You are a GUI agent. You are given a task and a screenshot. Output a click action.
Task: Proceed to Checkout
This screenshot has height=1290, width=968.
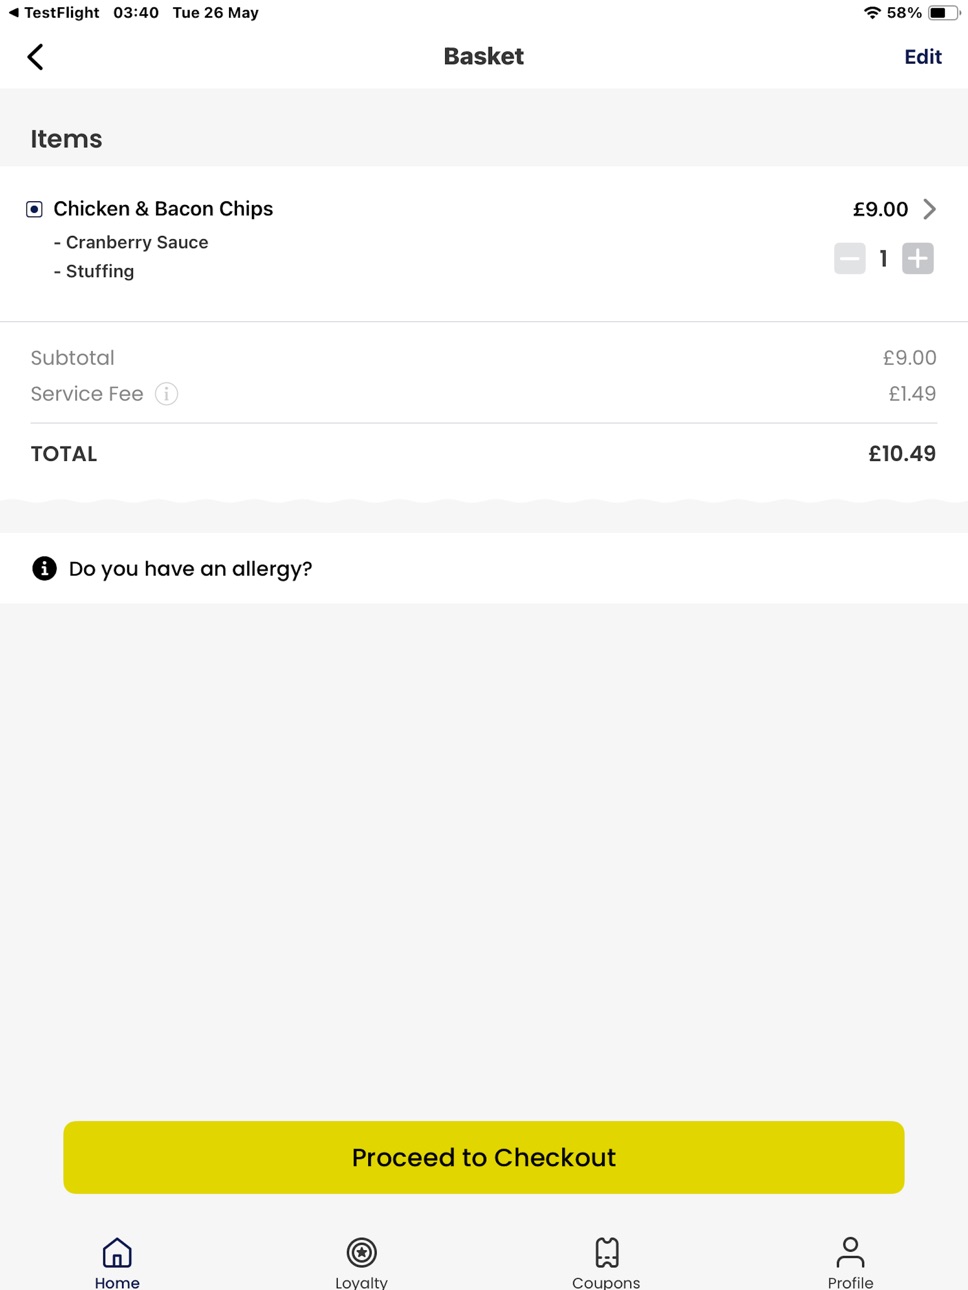484,1157
